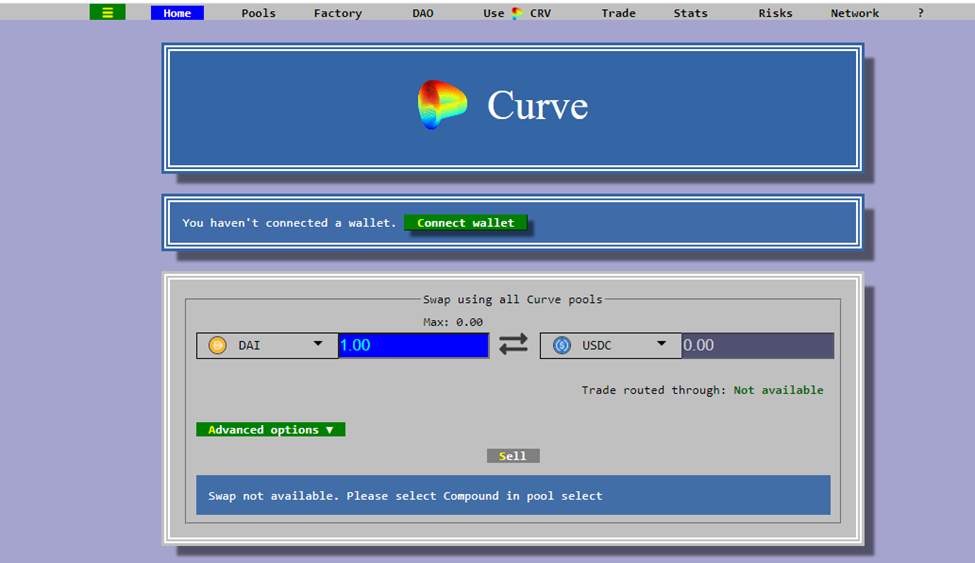975x563 pixels.
Task: Expand Advanced options
Action: click(x=270, y=430)
